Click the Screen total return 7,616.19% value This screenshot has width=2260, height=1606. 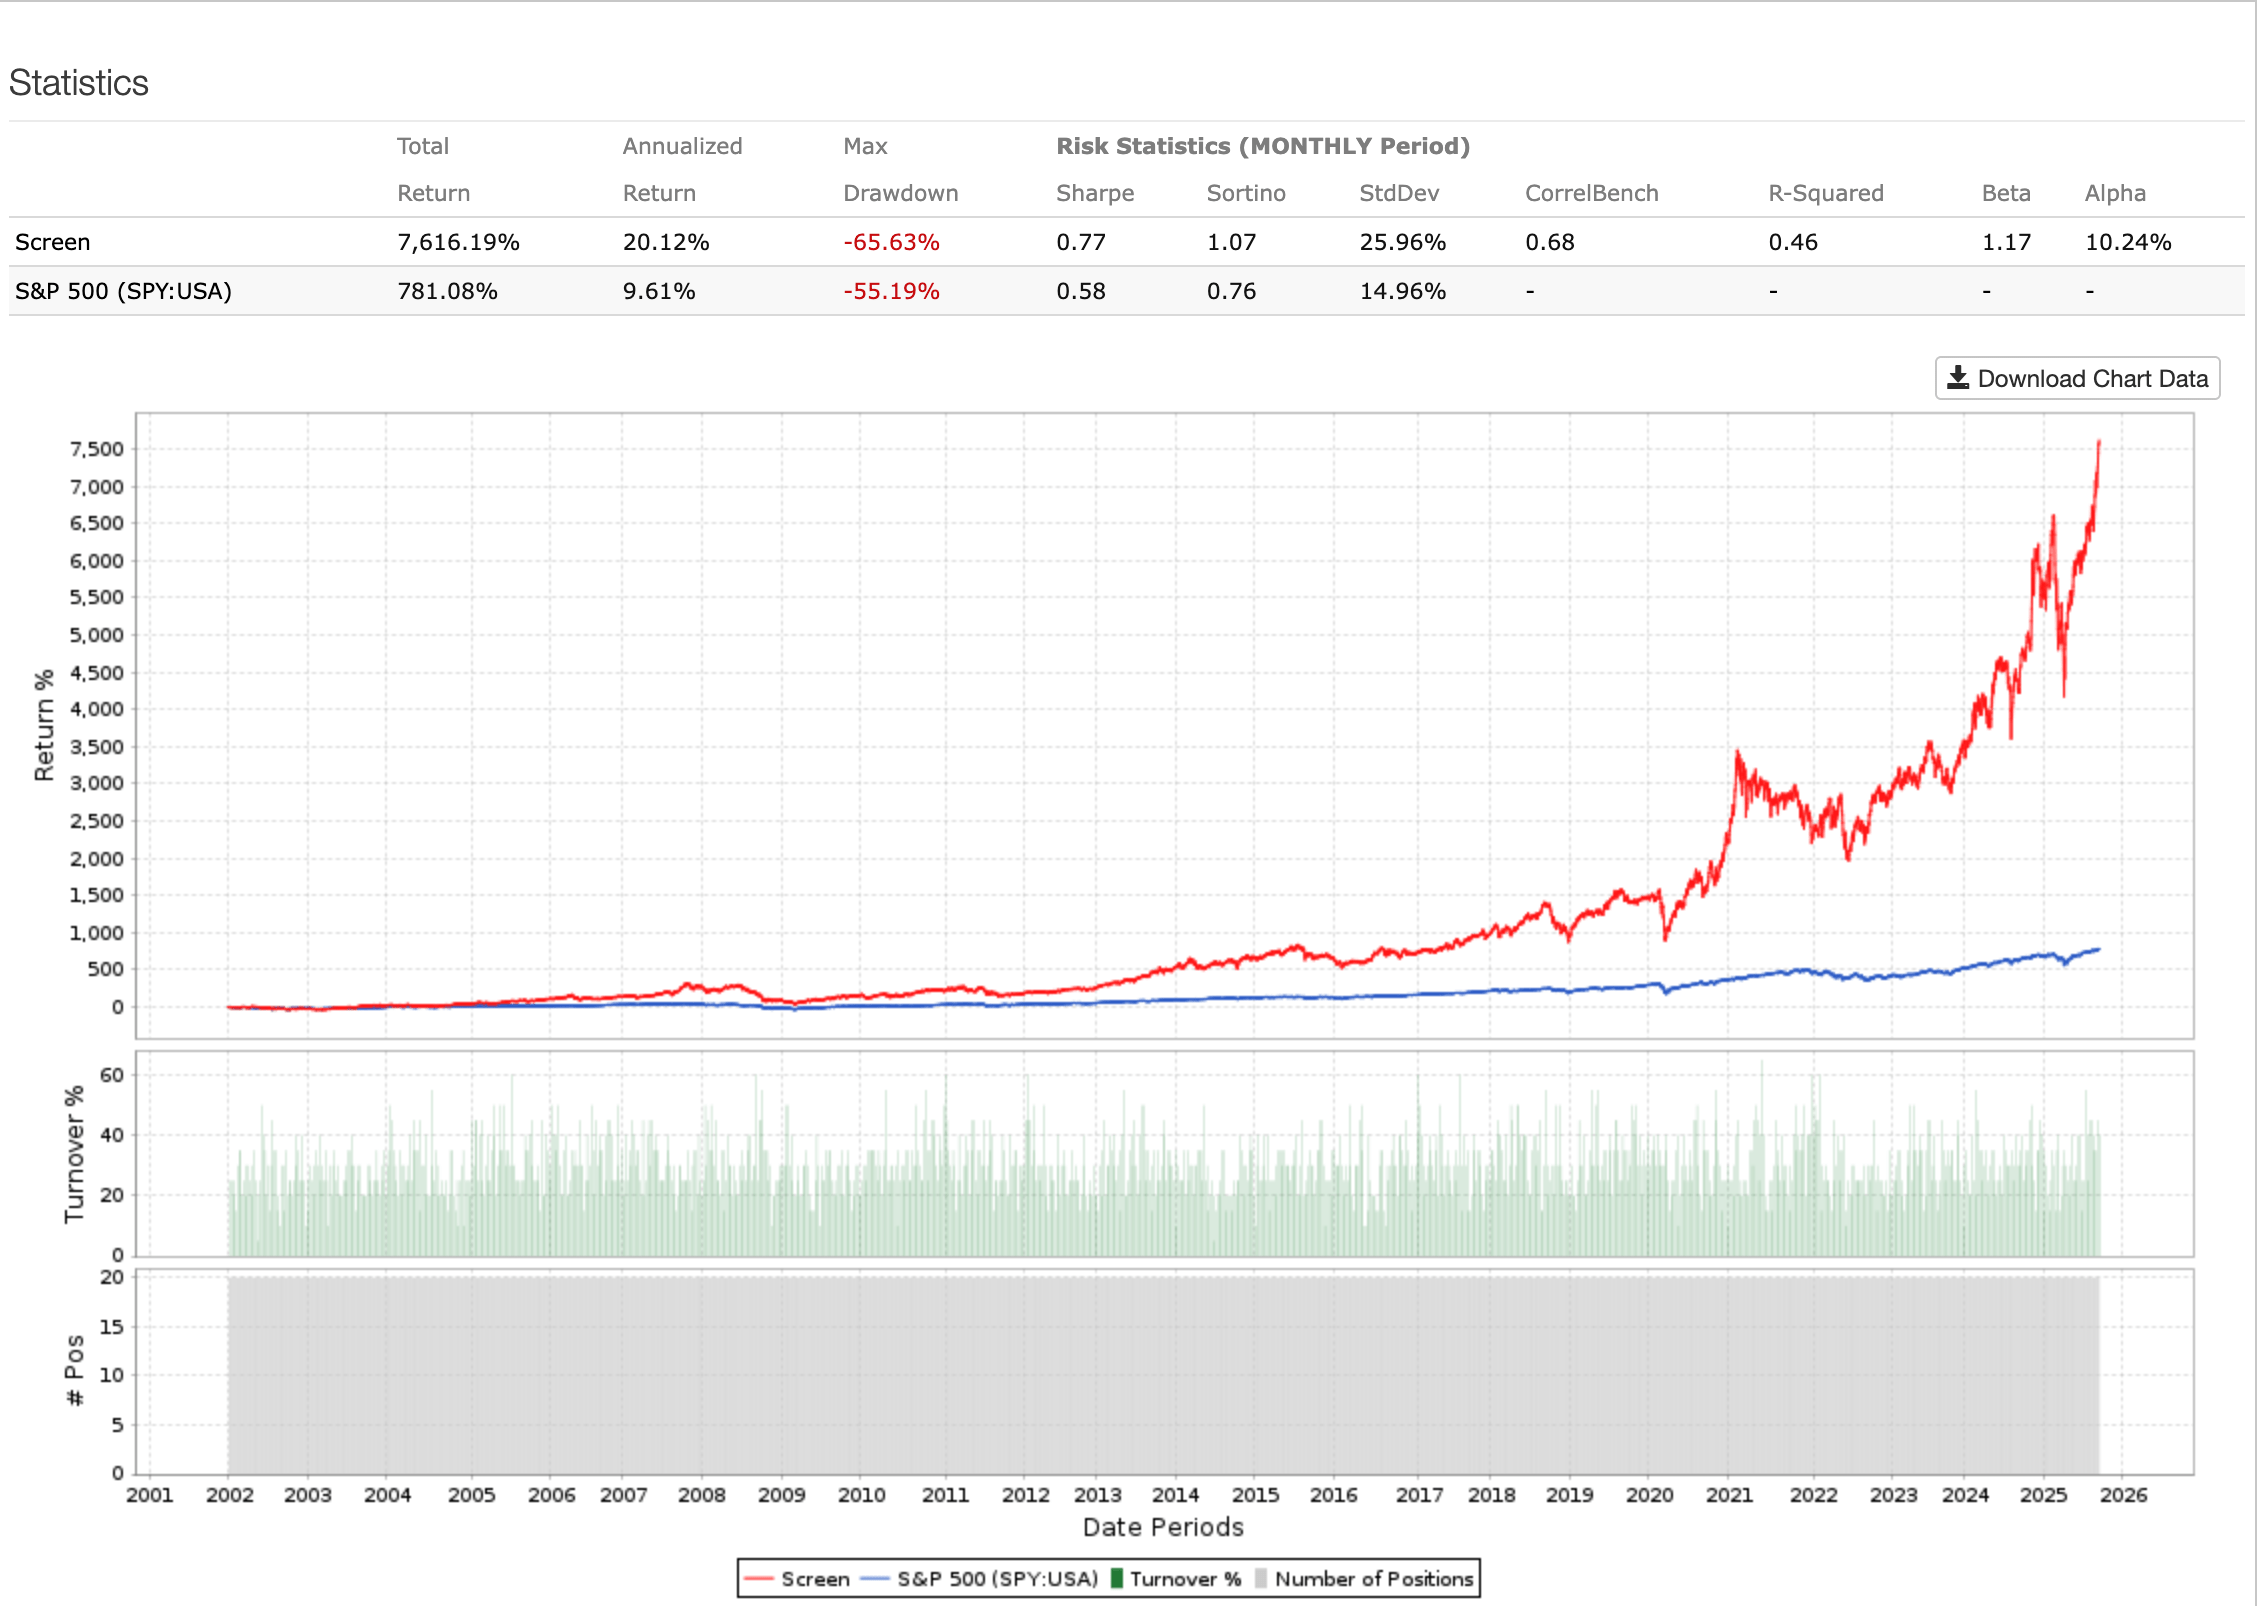(458, 242)
